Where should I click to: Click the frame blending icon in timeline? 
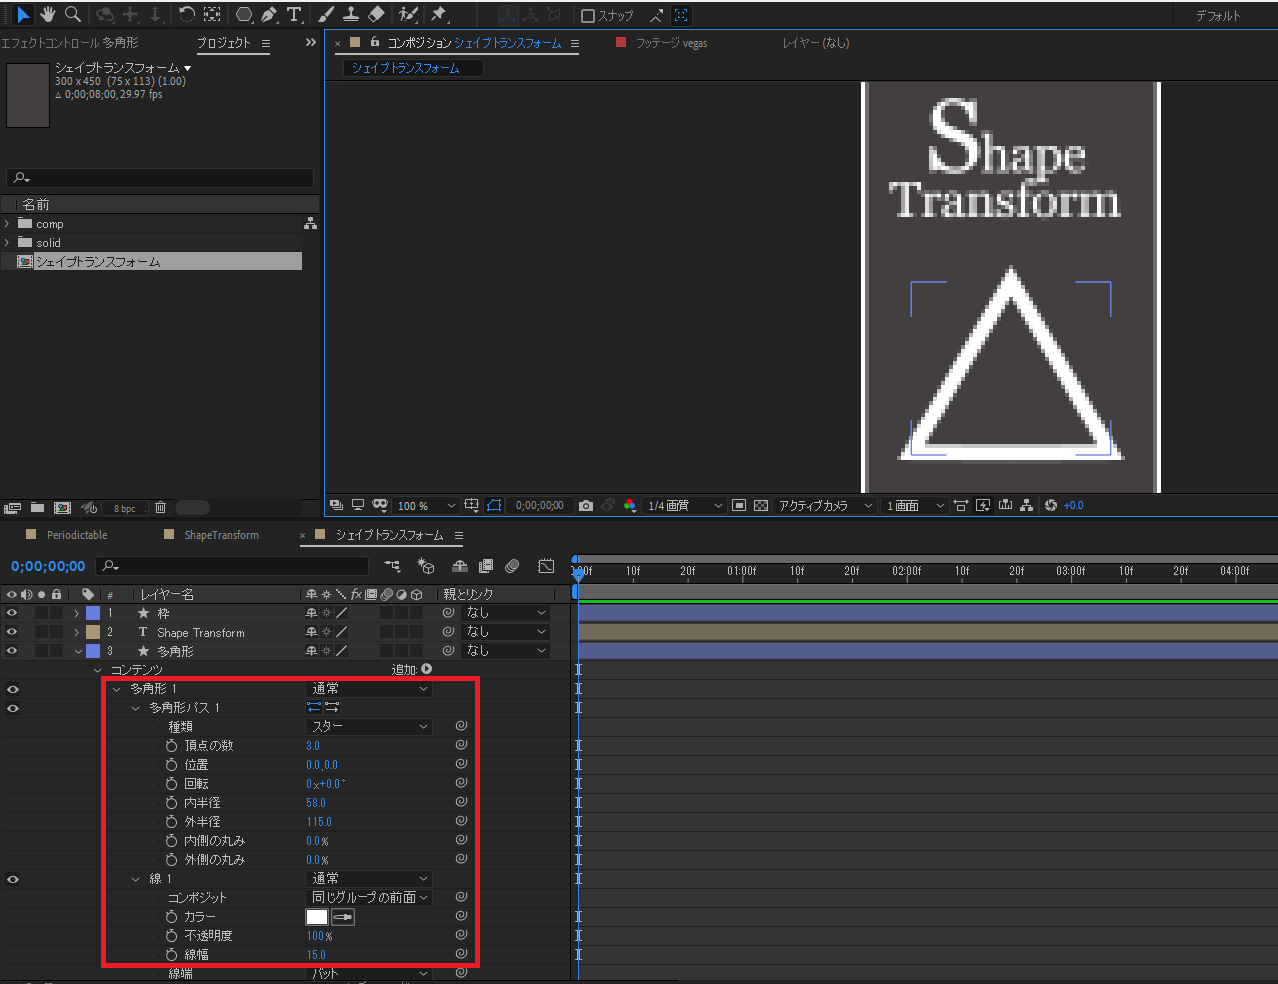coord(486,566)
